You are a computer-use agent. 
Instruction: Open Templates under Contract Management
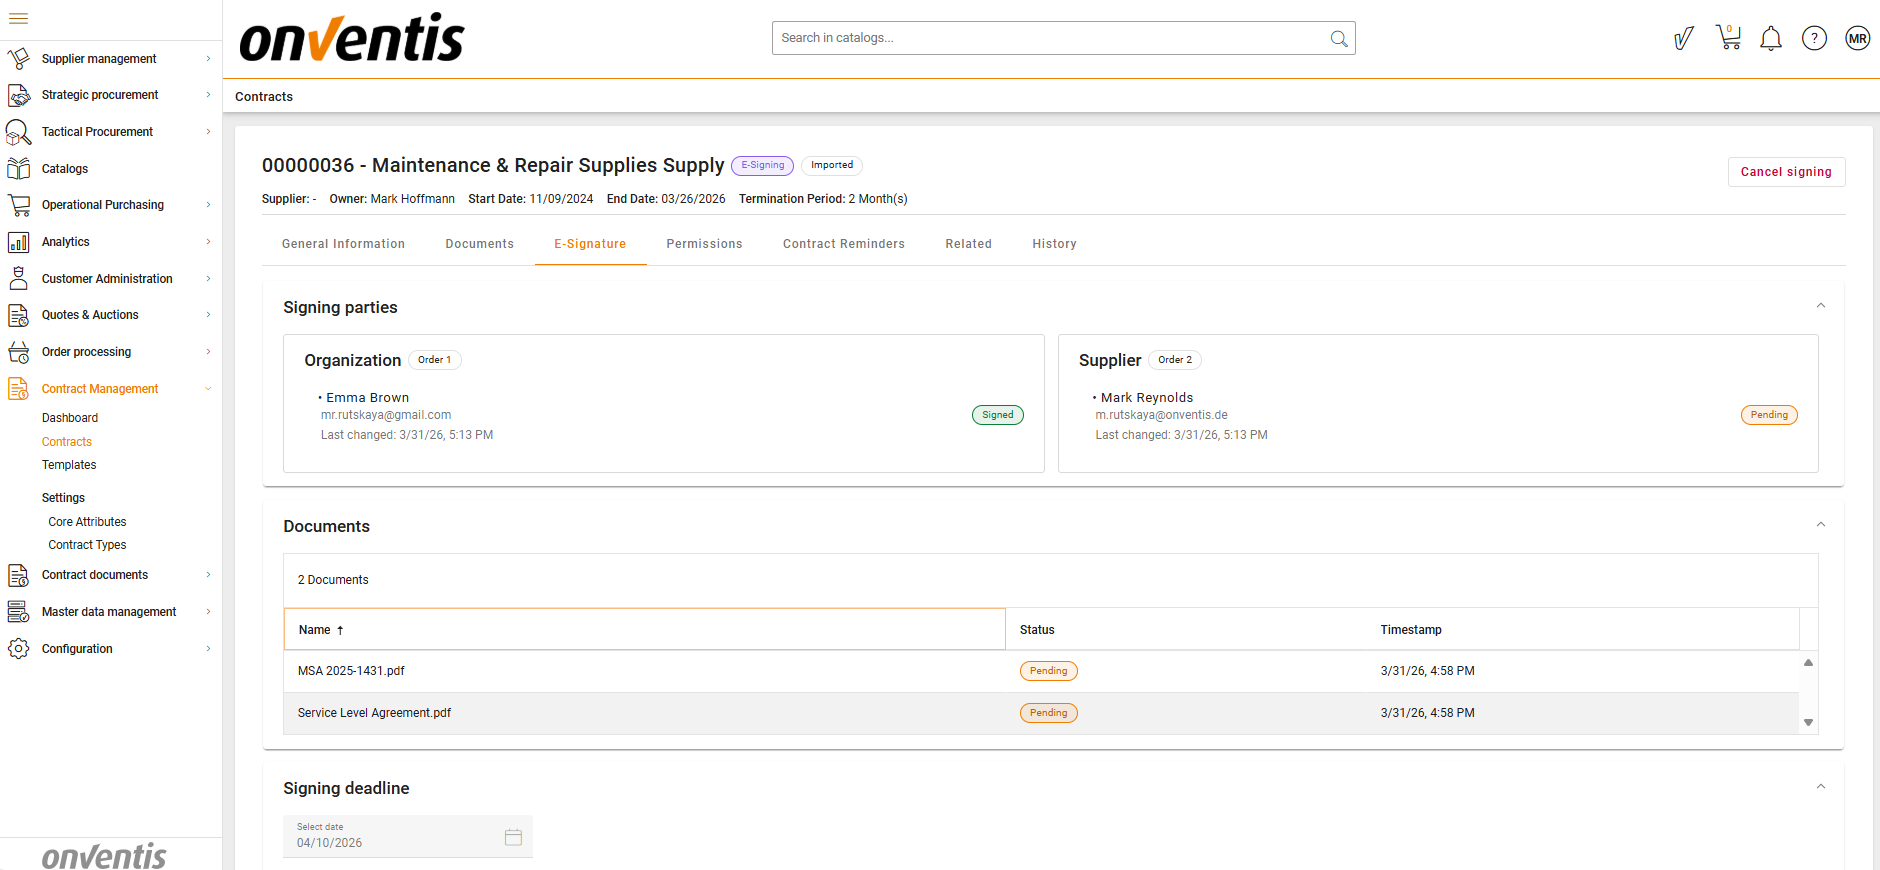point(69,465)
